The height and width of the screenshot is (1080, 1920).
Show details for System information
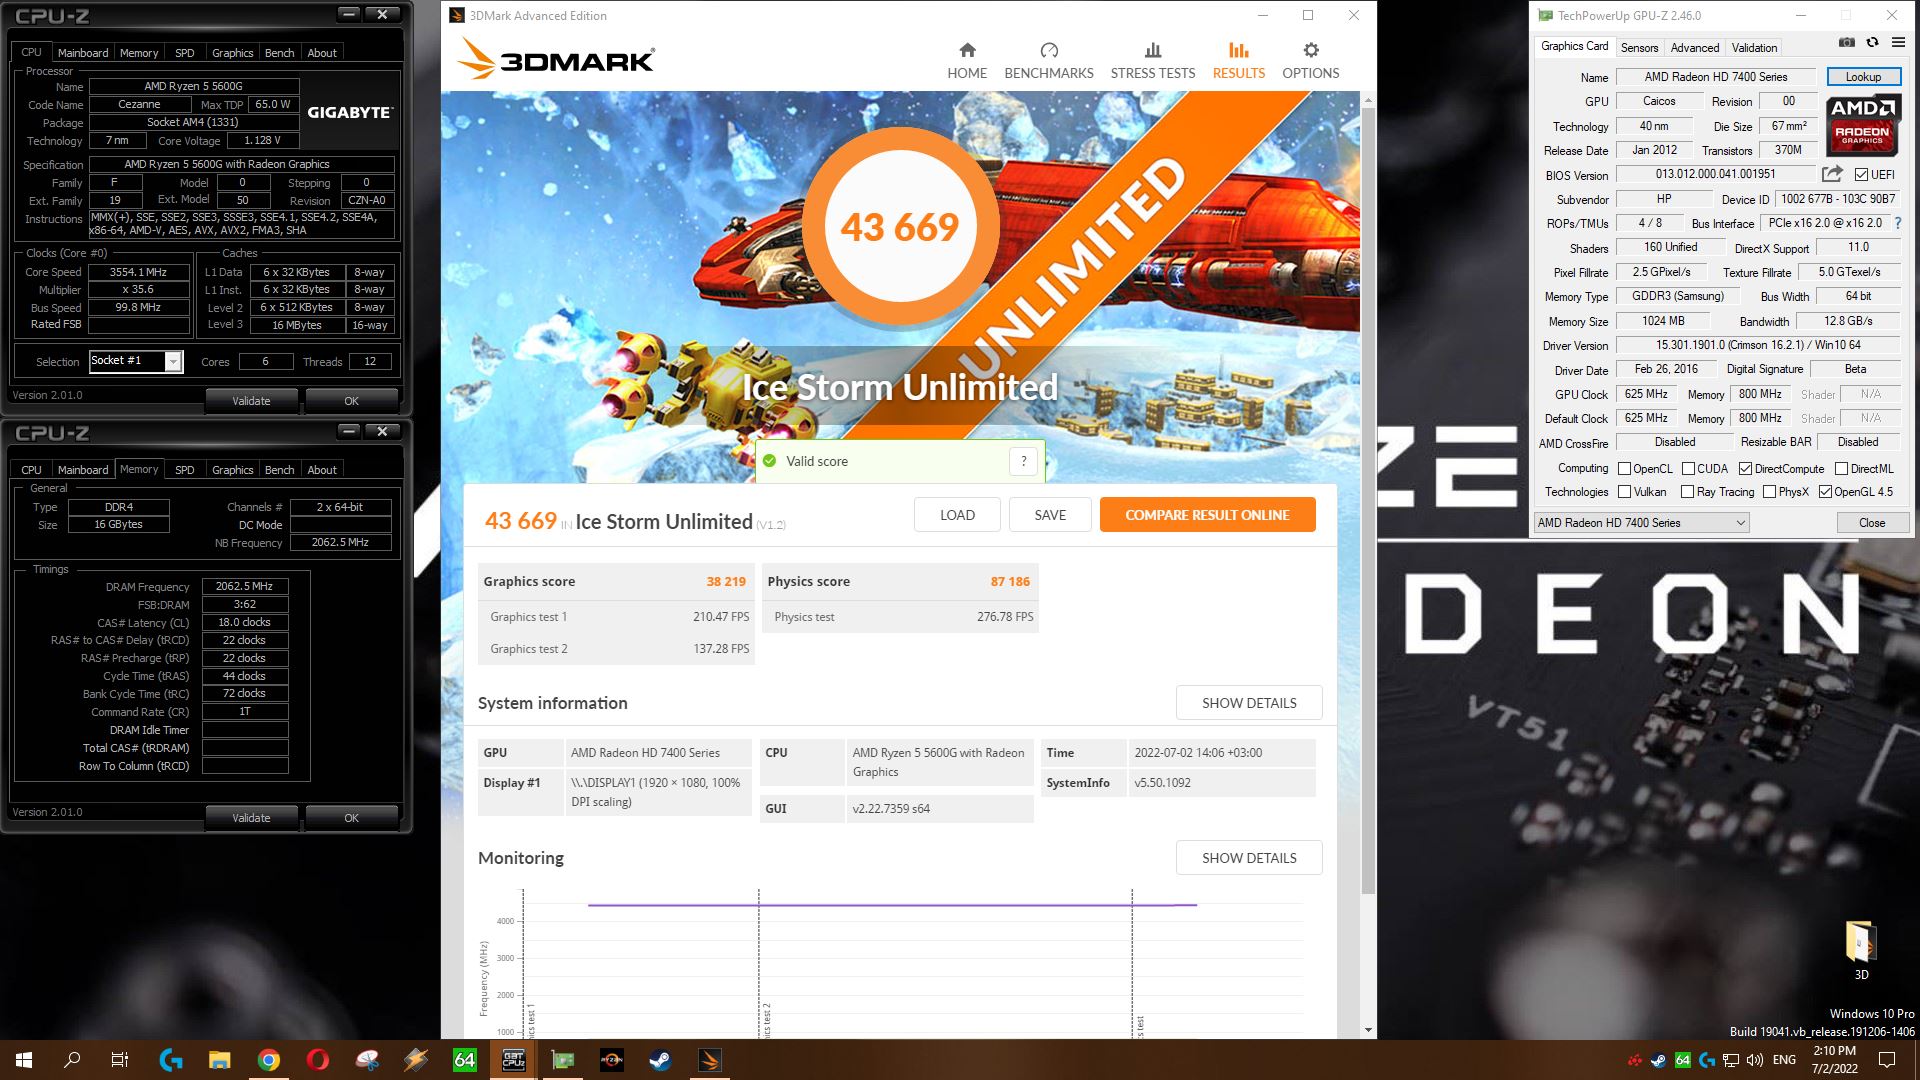(x=1249, y=703)
